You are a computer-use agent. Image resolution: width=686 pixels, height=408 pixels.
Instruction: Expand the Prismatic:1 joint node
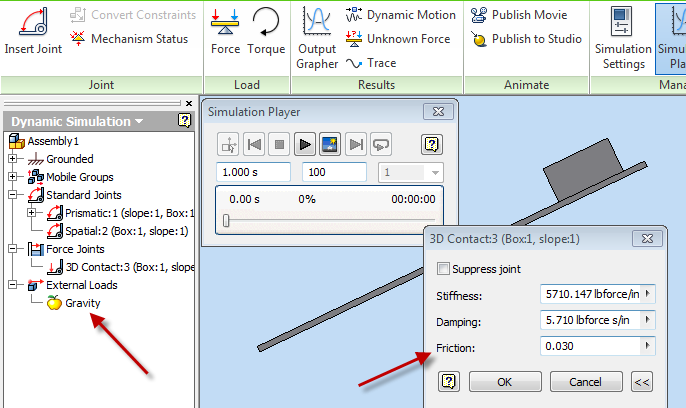click(31, 213)
